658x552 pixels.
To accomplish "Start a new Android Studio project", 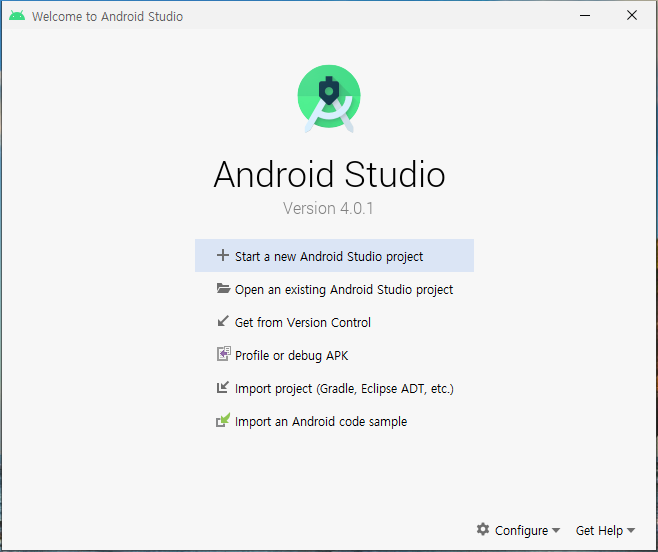I will (334, 256).
